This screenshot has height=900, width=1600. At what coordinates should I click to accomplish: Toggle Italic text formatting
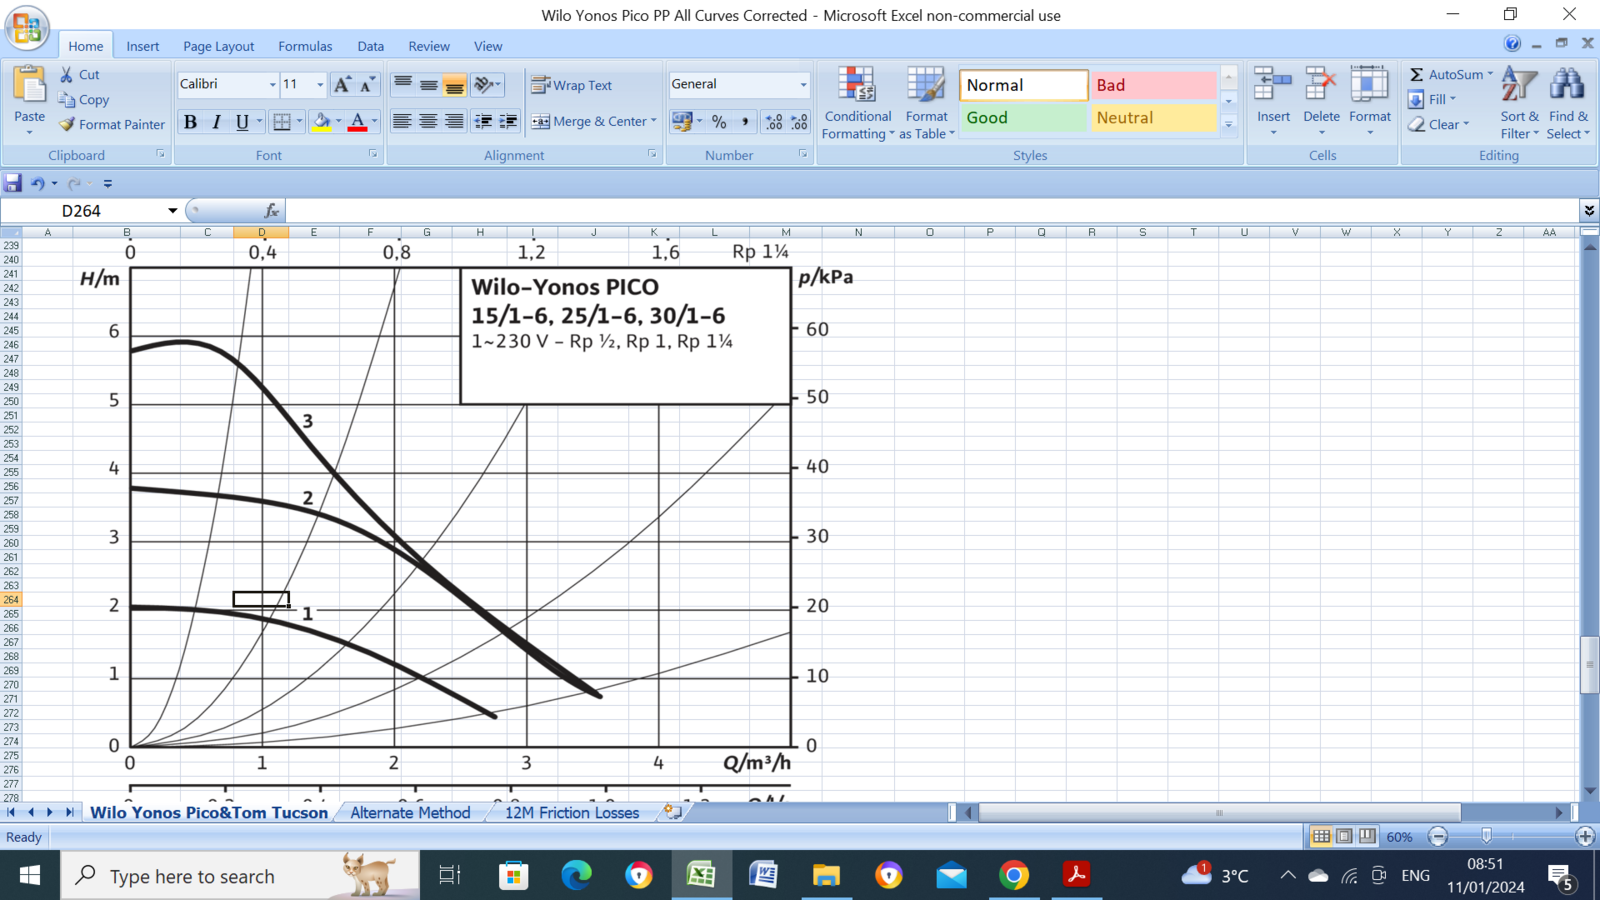pyautogui.click(x=216, y=122)
